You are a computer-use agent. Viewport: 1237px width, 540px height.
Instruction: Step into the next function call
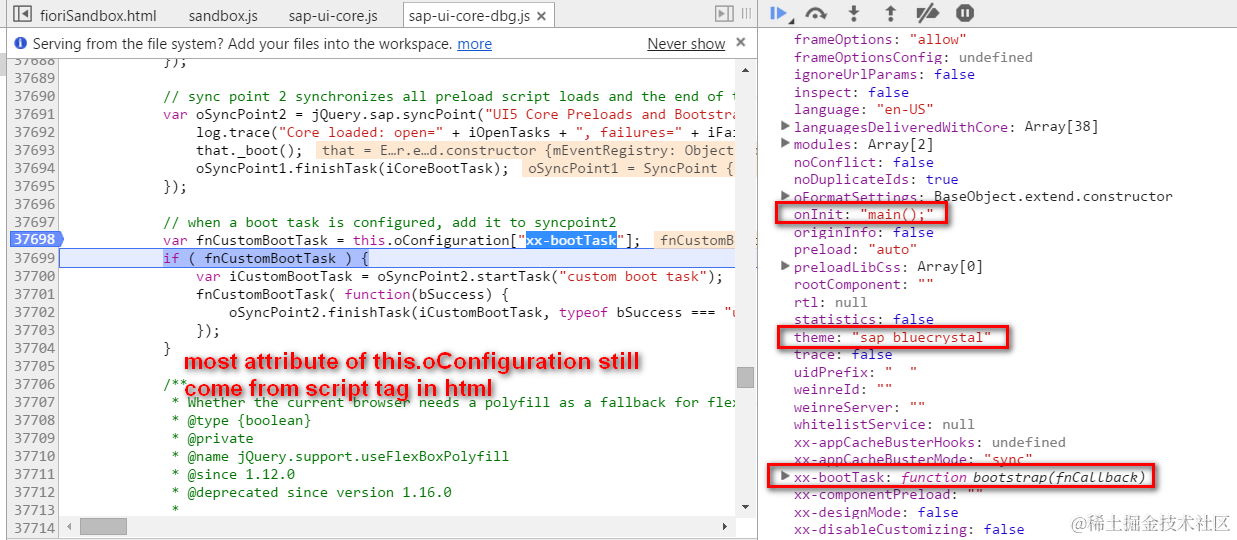click(853, 13)
